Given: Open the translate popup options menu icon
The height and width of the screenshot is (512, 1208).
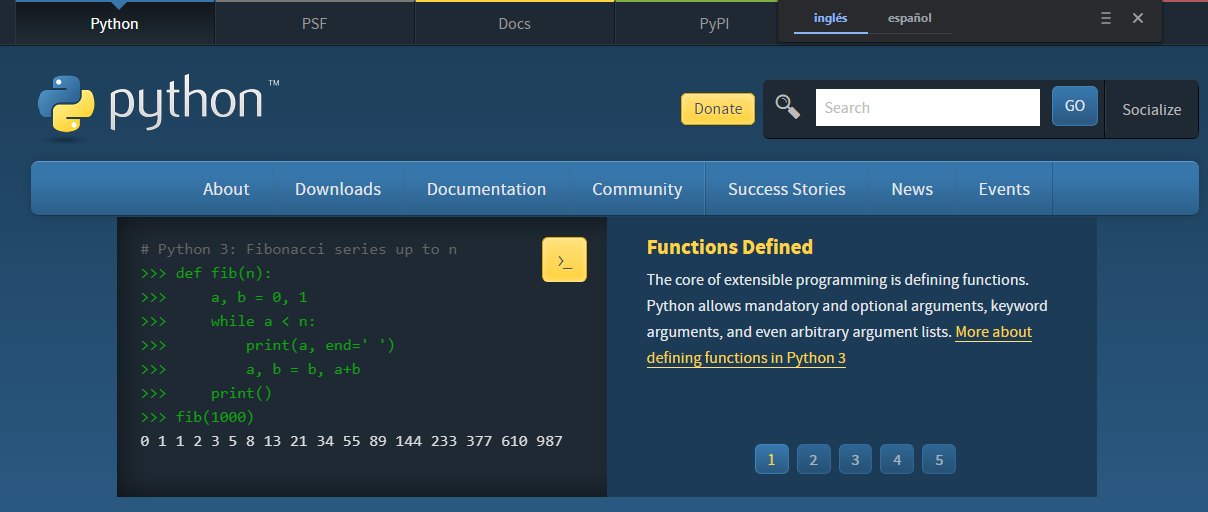Looking at the screenshot, I should point(1106,18).
